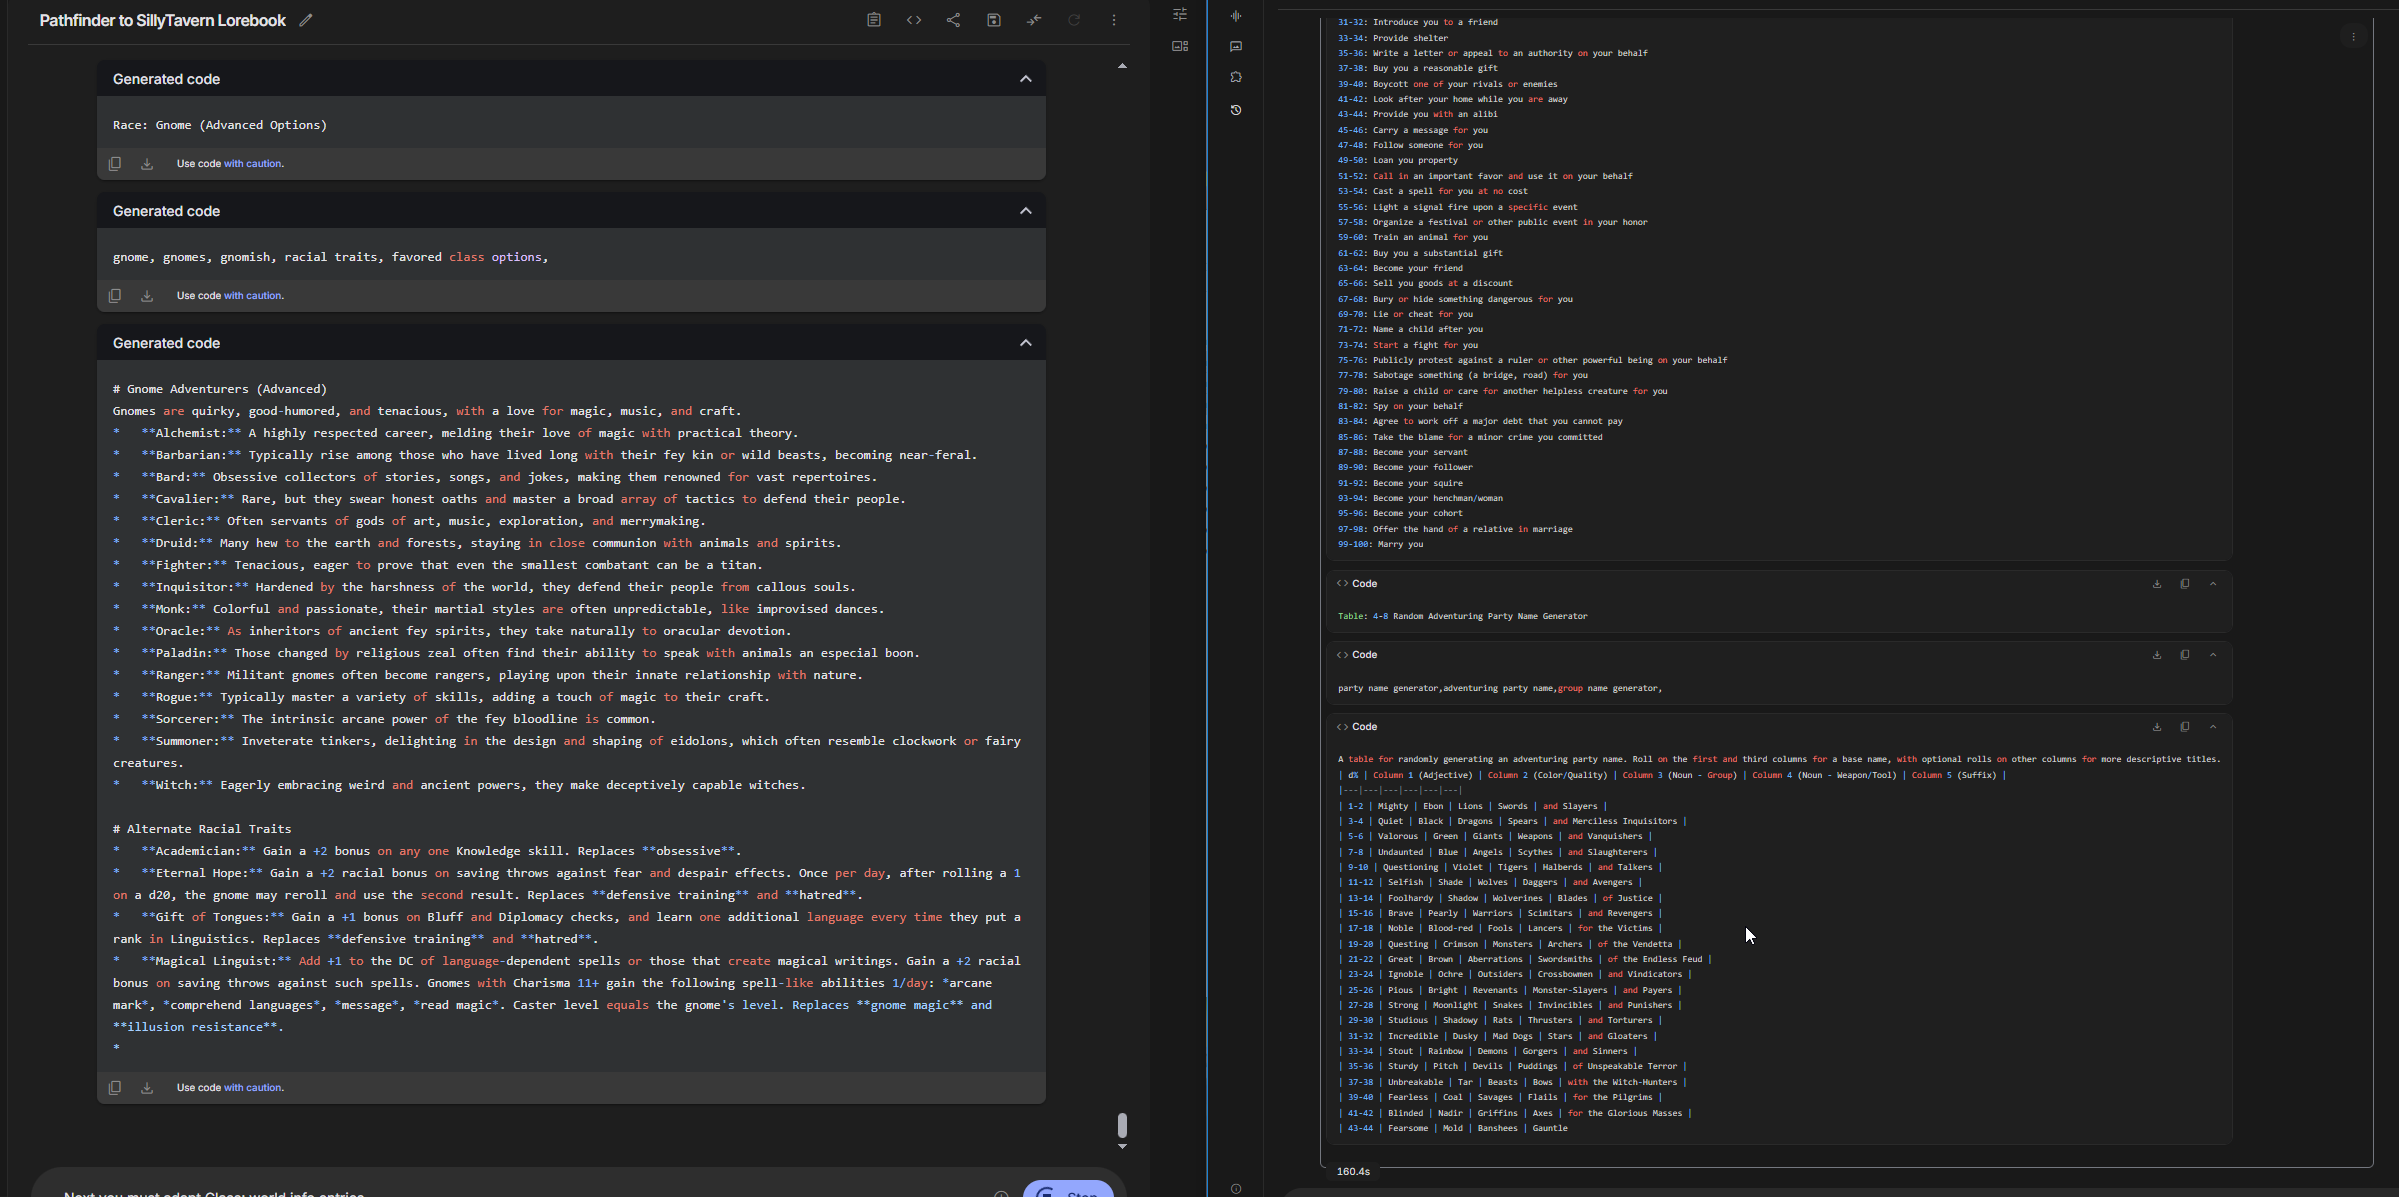Copy the 'gnome, gnomes, gnomish' keywords code block
The image size is (2399, 1197).
click(115, 296)
